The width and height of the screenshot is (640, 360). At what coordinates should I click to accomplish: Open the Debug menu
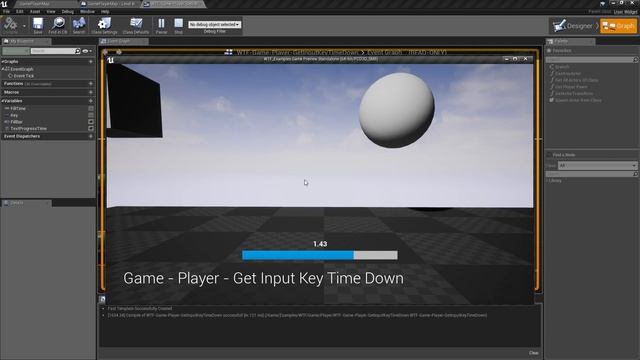pos(68,11)
